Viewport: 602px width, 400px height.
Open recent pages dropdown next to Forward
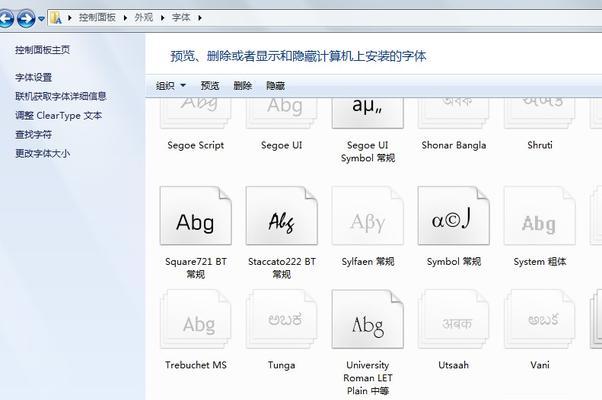click(41, 18)
